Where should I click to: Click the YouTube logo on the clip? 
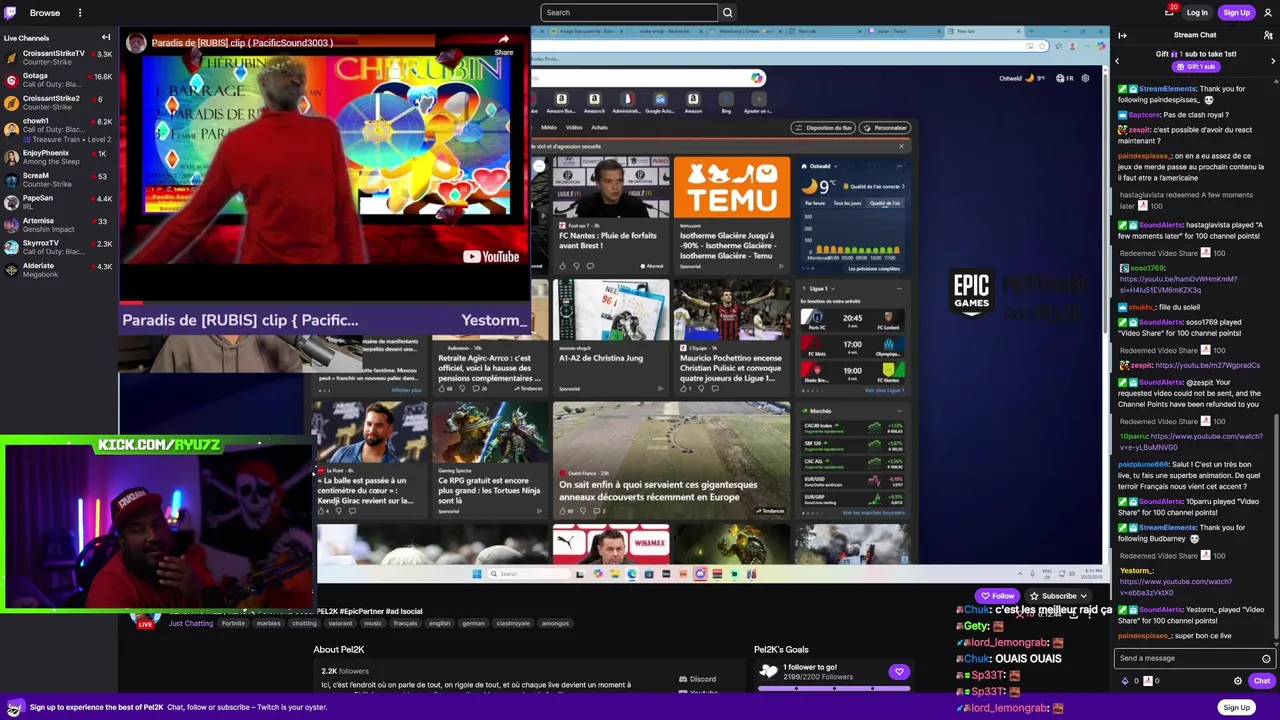click(491, 257)
